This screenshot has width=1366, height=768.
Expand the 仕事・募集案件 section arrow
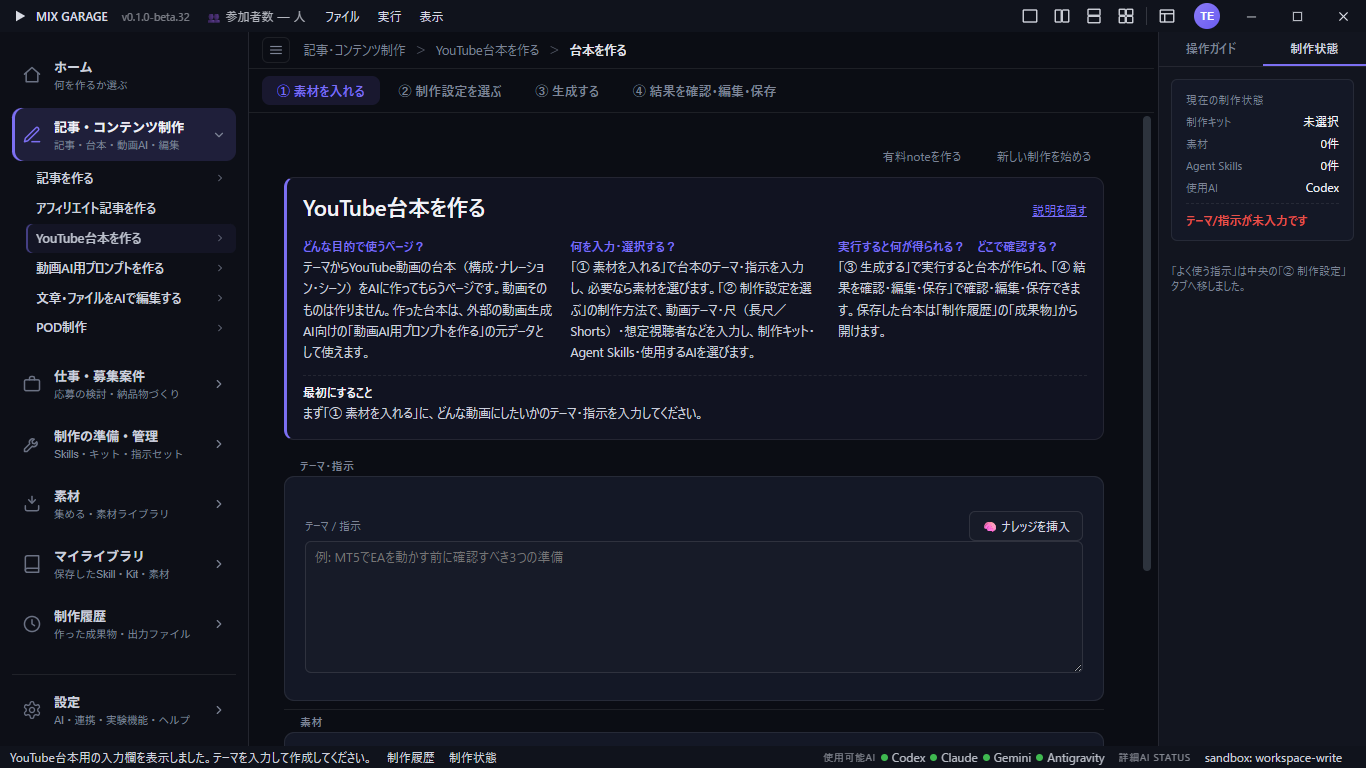click(x=219, y=384)
